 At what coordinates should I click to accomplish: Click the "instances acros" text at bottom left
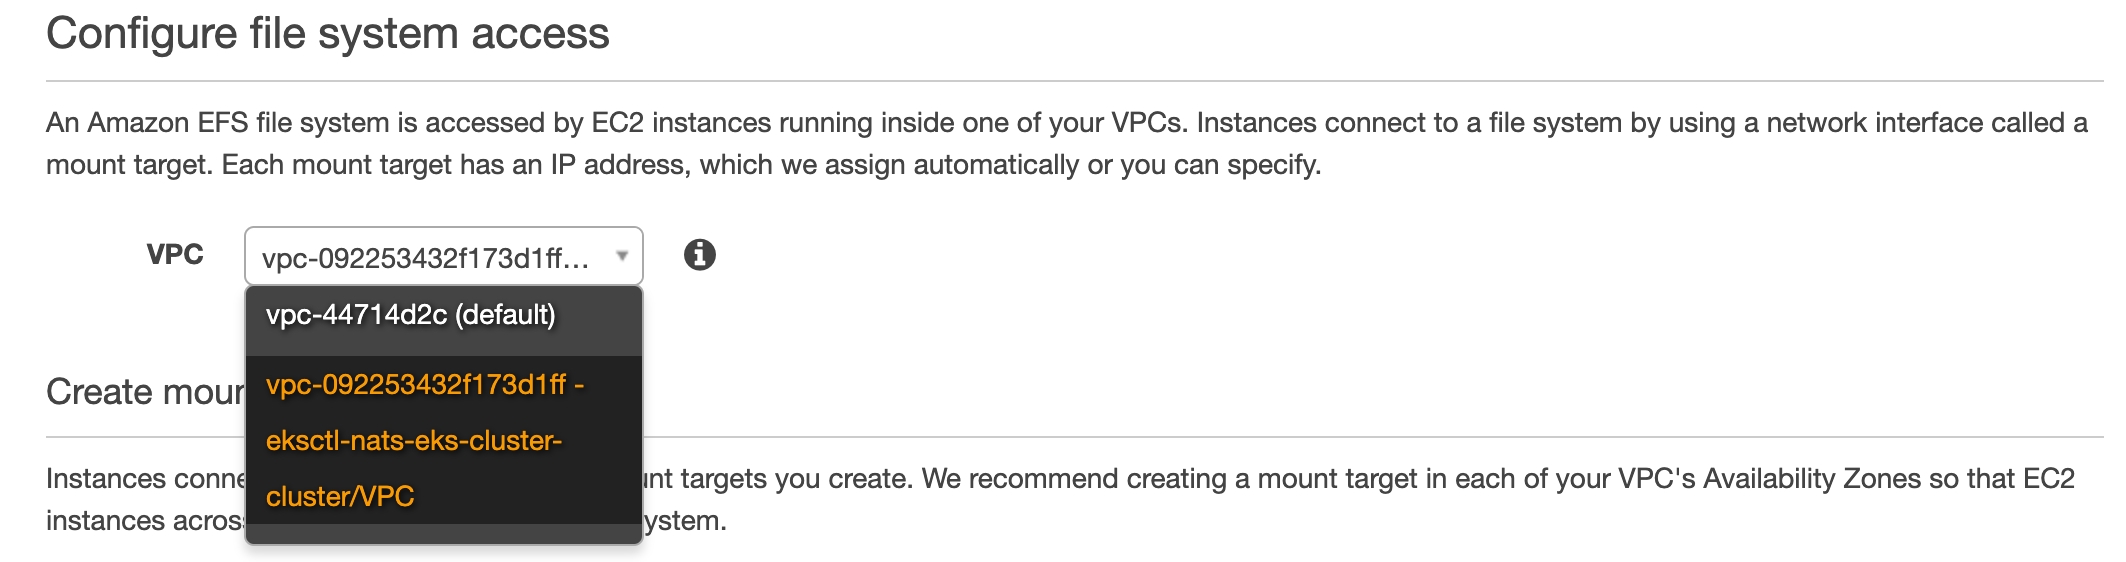145,521
